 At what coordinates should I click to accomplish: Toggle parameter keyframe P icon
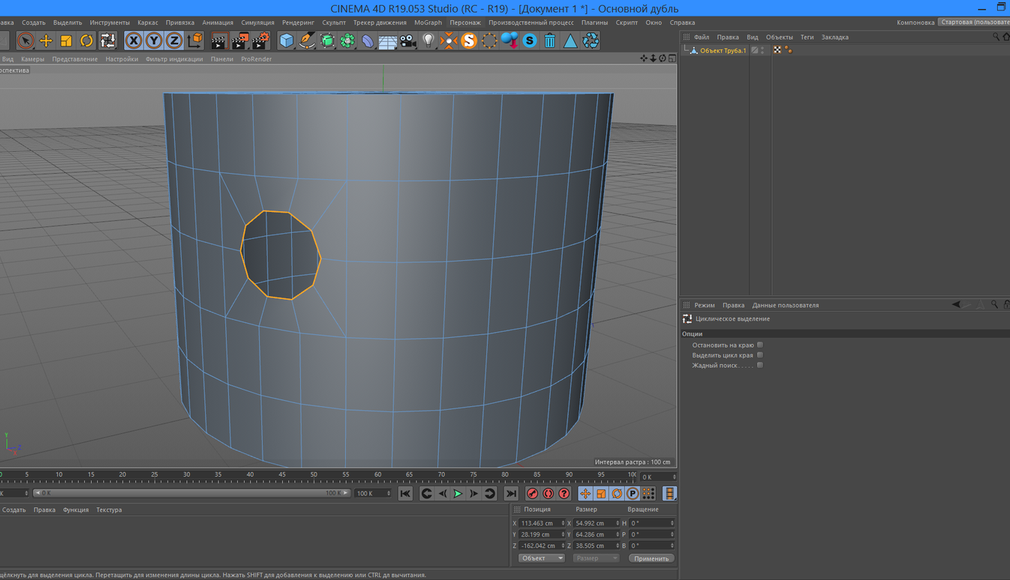point(633,494)
